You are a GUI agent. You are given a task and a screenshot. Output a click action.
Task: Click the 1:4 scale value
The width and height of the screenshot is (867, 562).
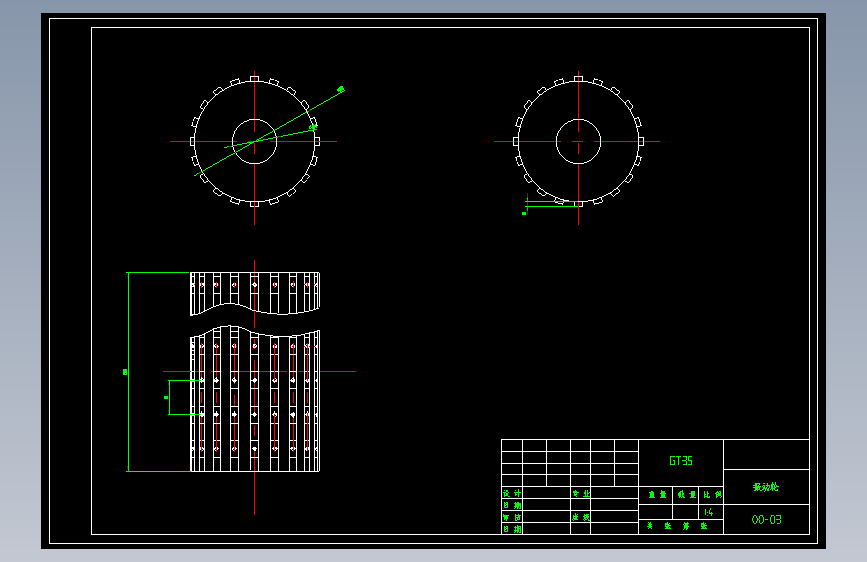709,512
